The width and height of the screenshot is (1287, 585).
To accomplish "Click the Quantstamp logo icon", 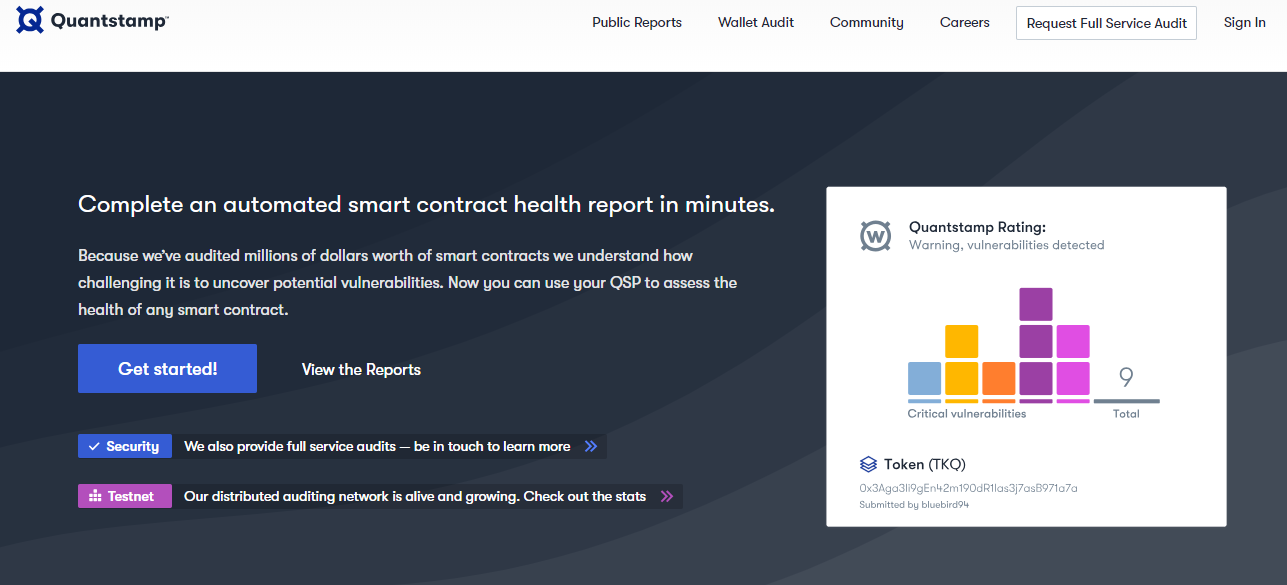I will (x=30, y=20).
